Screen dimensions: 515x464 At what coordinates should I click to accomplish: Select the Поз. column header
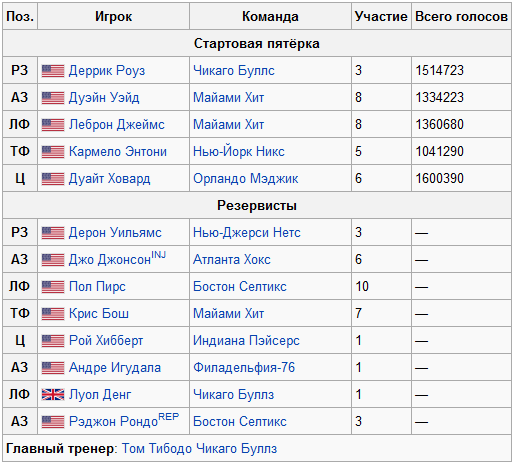[20, 16]
